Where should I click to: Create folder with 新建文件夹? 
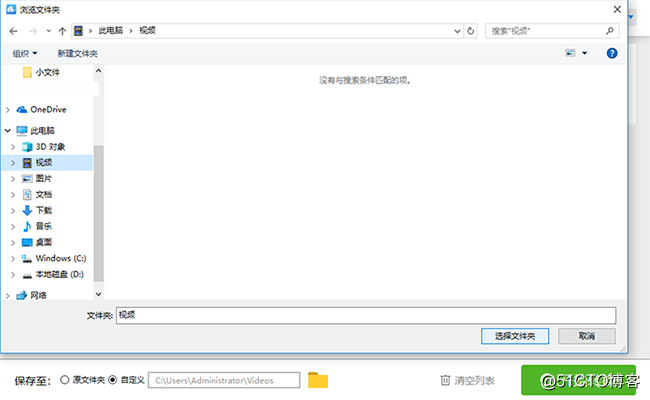[78, 53]
